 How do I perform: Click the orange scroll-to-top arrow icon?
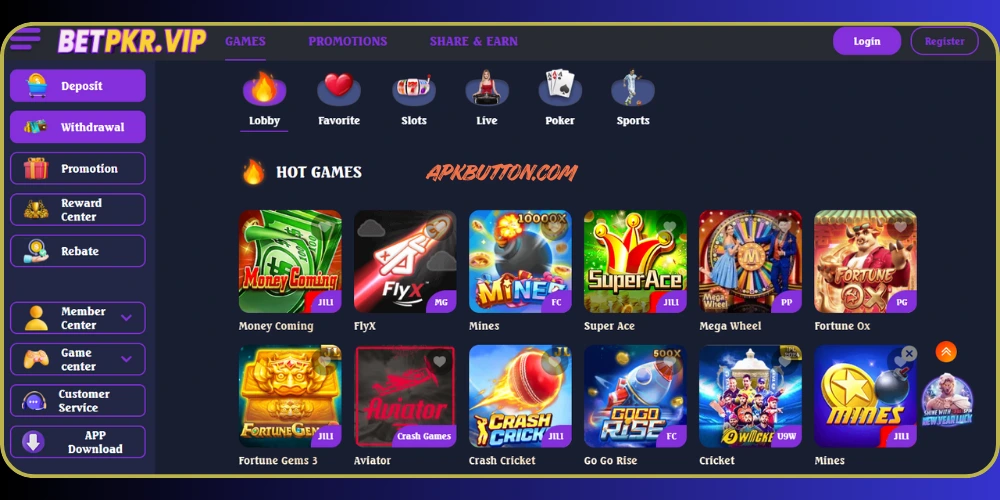(946, 351)
